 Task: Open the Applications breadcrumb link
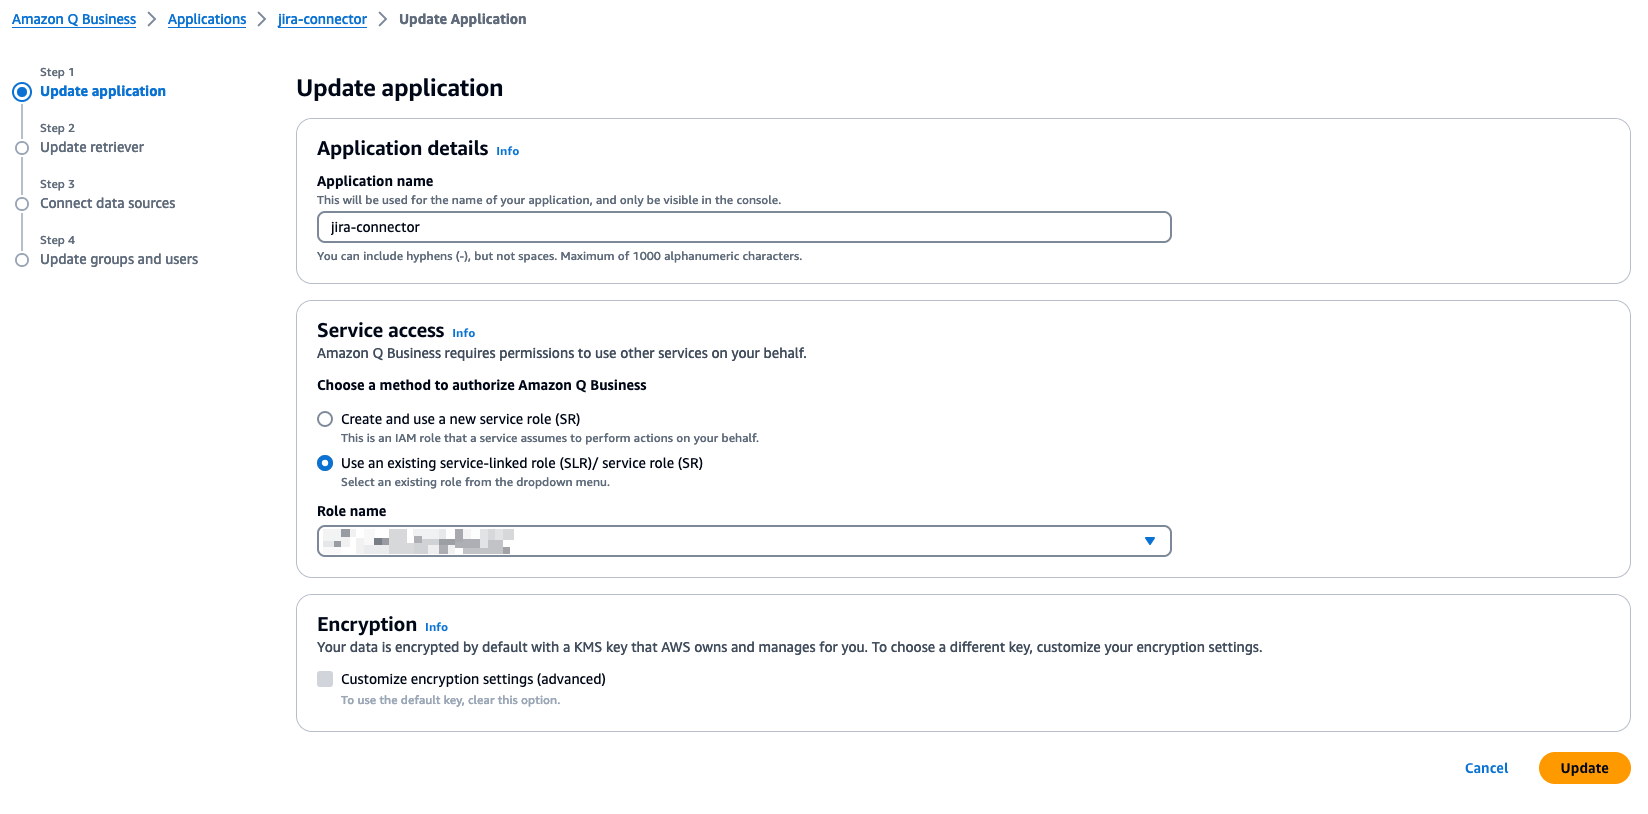pyautogui.click(x=207, y=18)
